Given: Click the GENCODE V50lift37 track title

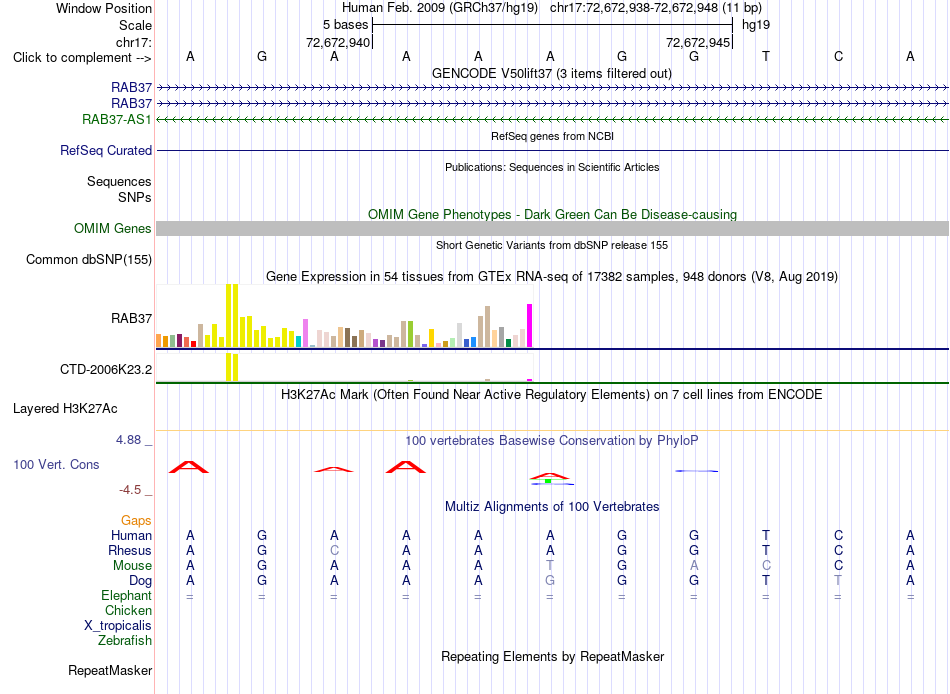Looking at the screenshot, I should (552, 73).
